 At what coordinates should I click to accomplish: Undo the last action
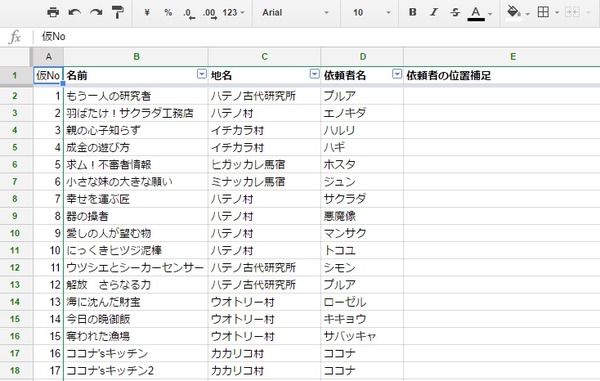coord(74,13)
